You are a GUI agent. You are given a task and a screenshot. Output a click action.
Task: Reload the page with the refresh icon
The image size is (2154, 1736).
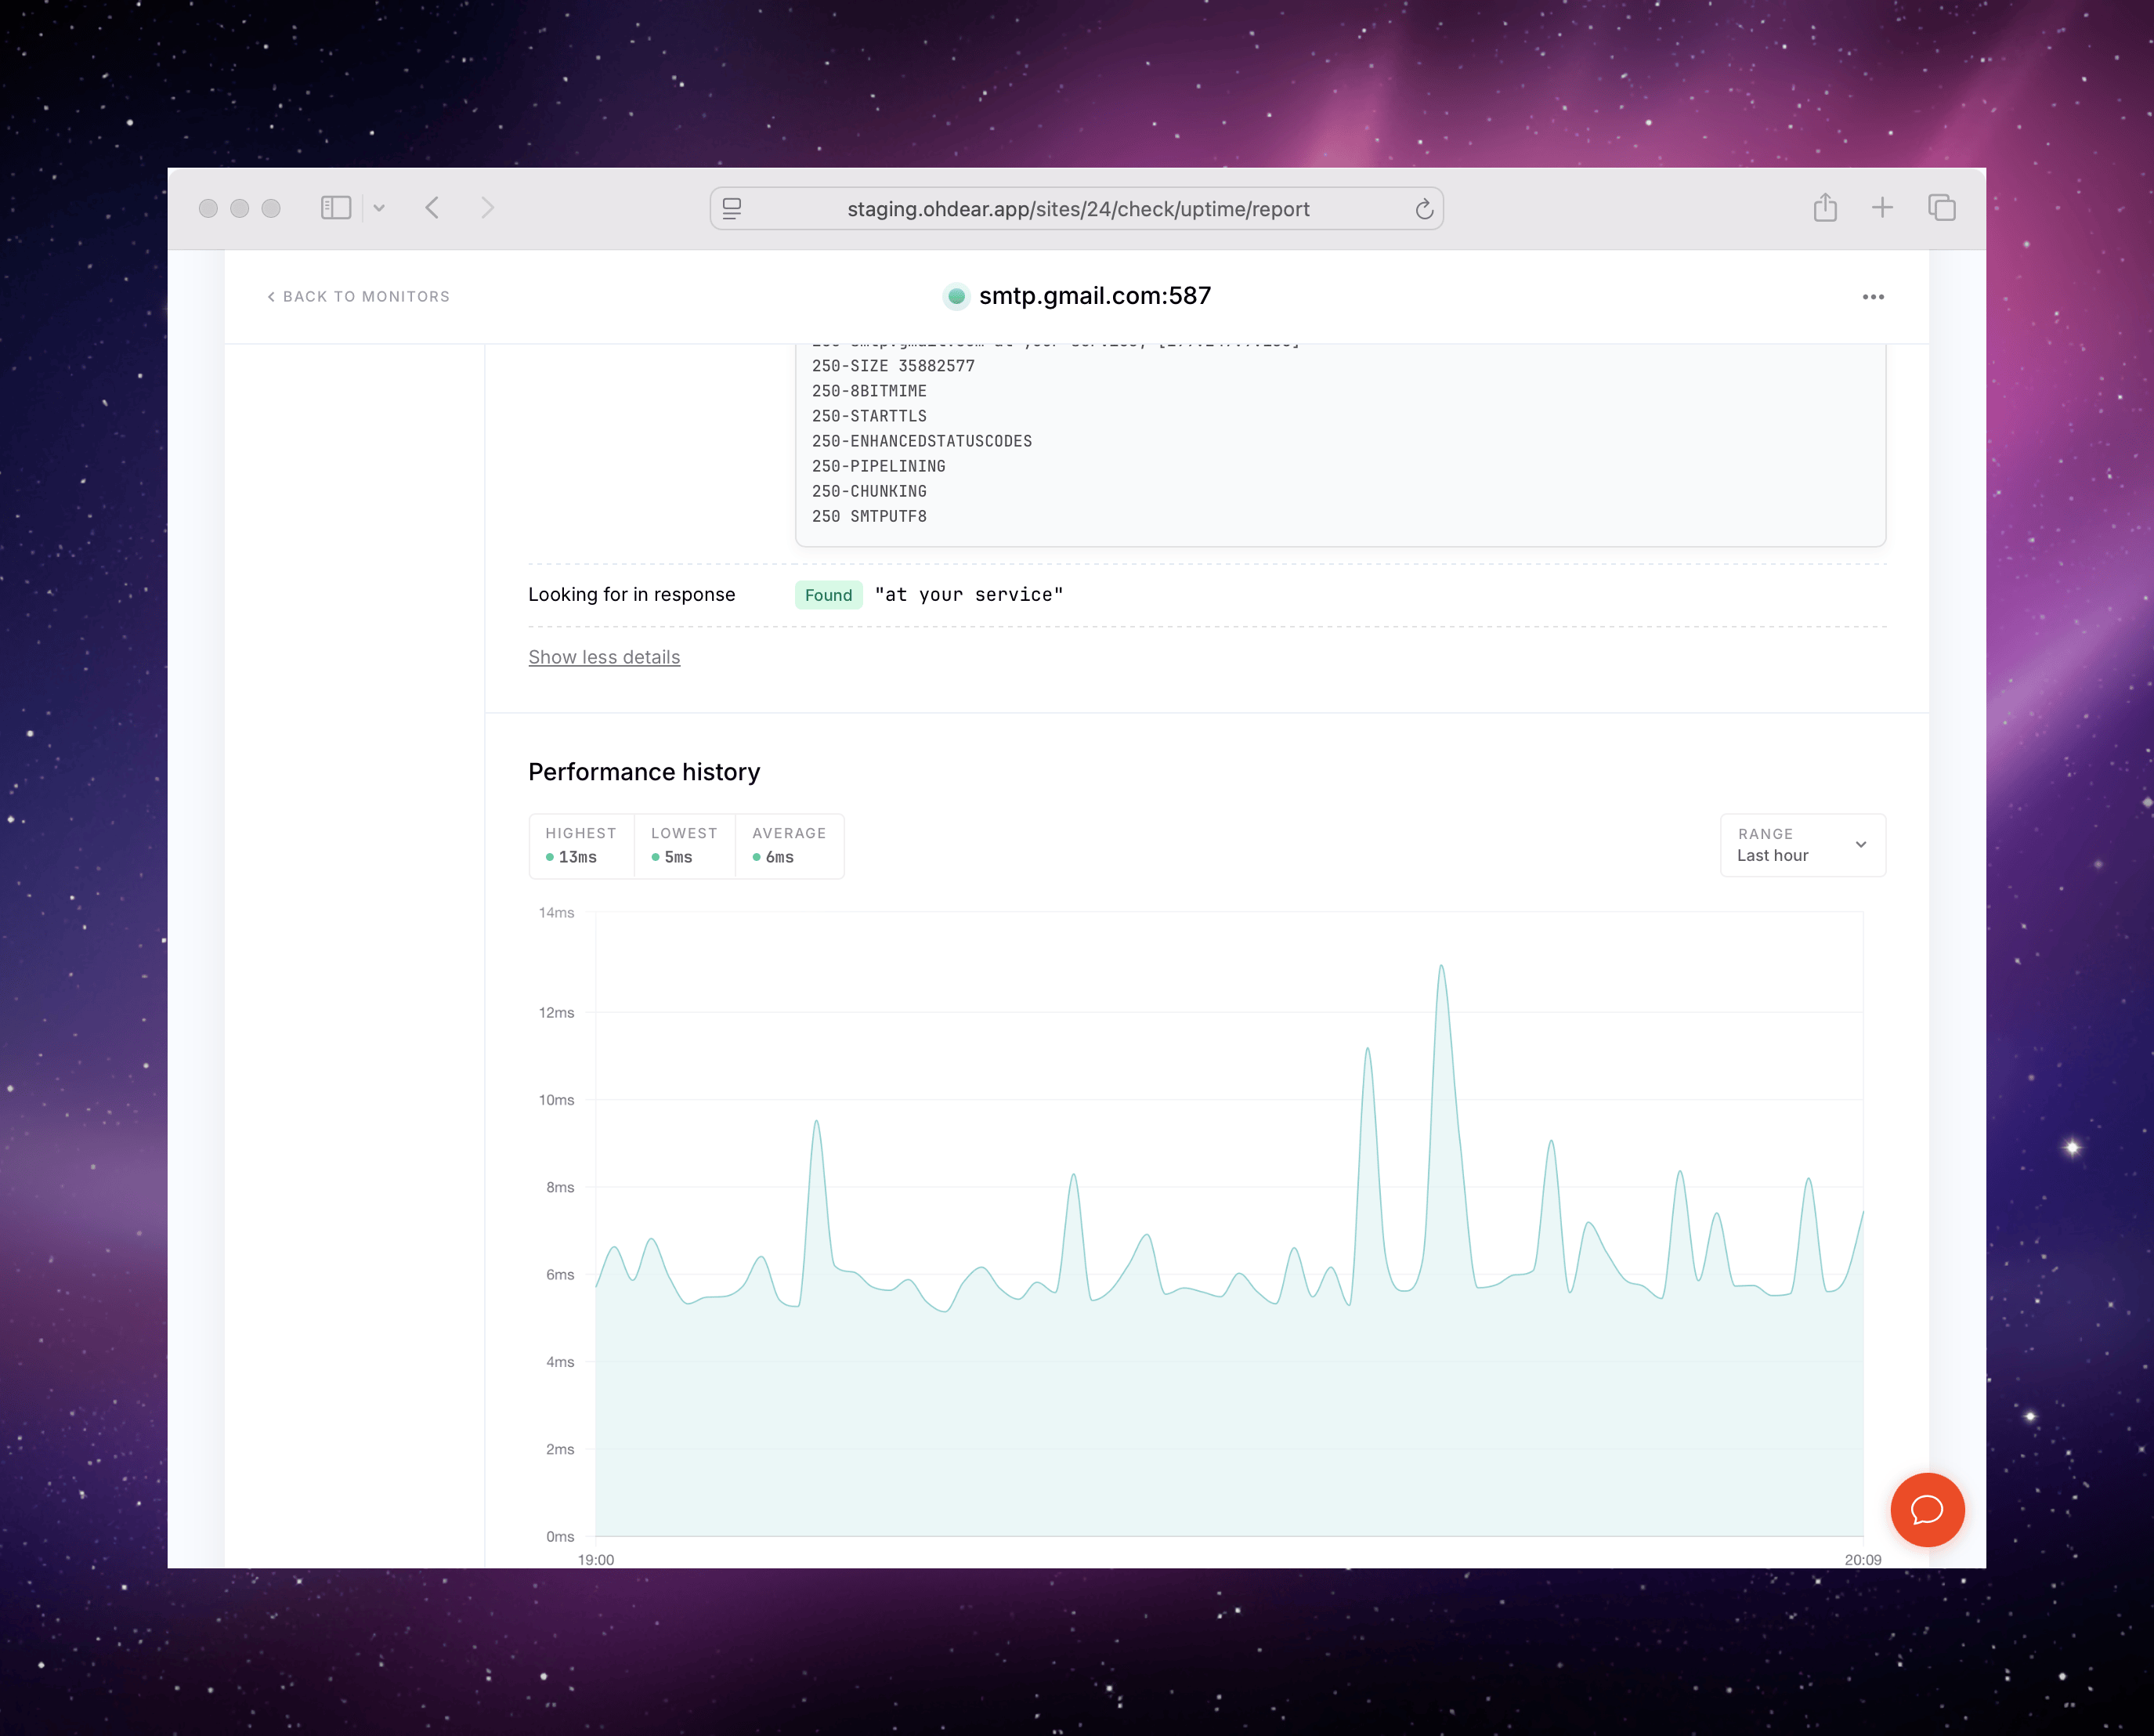[1424, 208]
